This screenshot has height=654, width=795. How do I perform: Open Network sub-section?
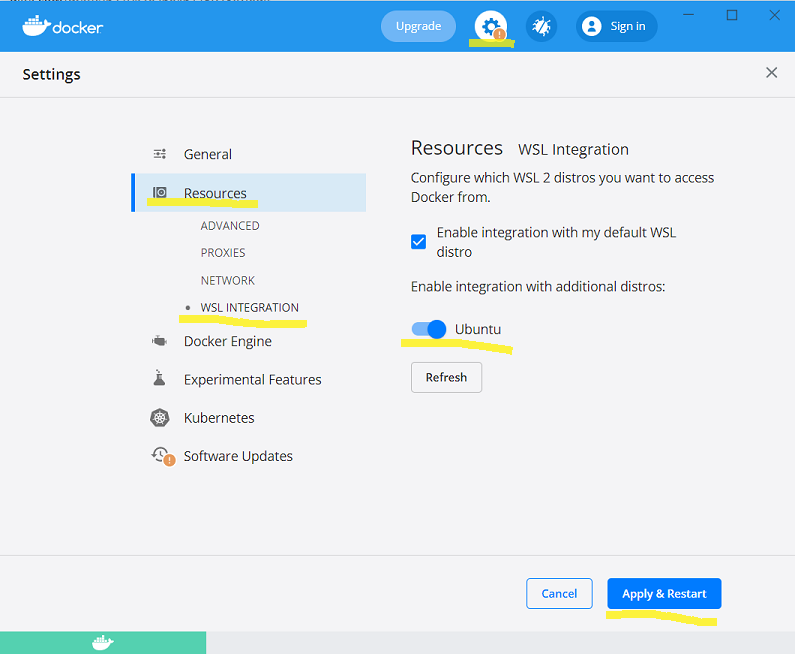pyautogui.click(x=228, y=280)
